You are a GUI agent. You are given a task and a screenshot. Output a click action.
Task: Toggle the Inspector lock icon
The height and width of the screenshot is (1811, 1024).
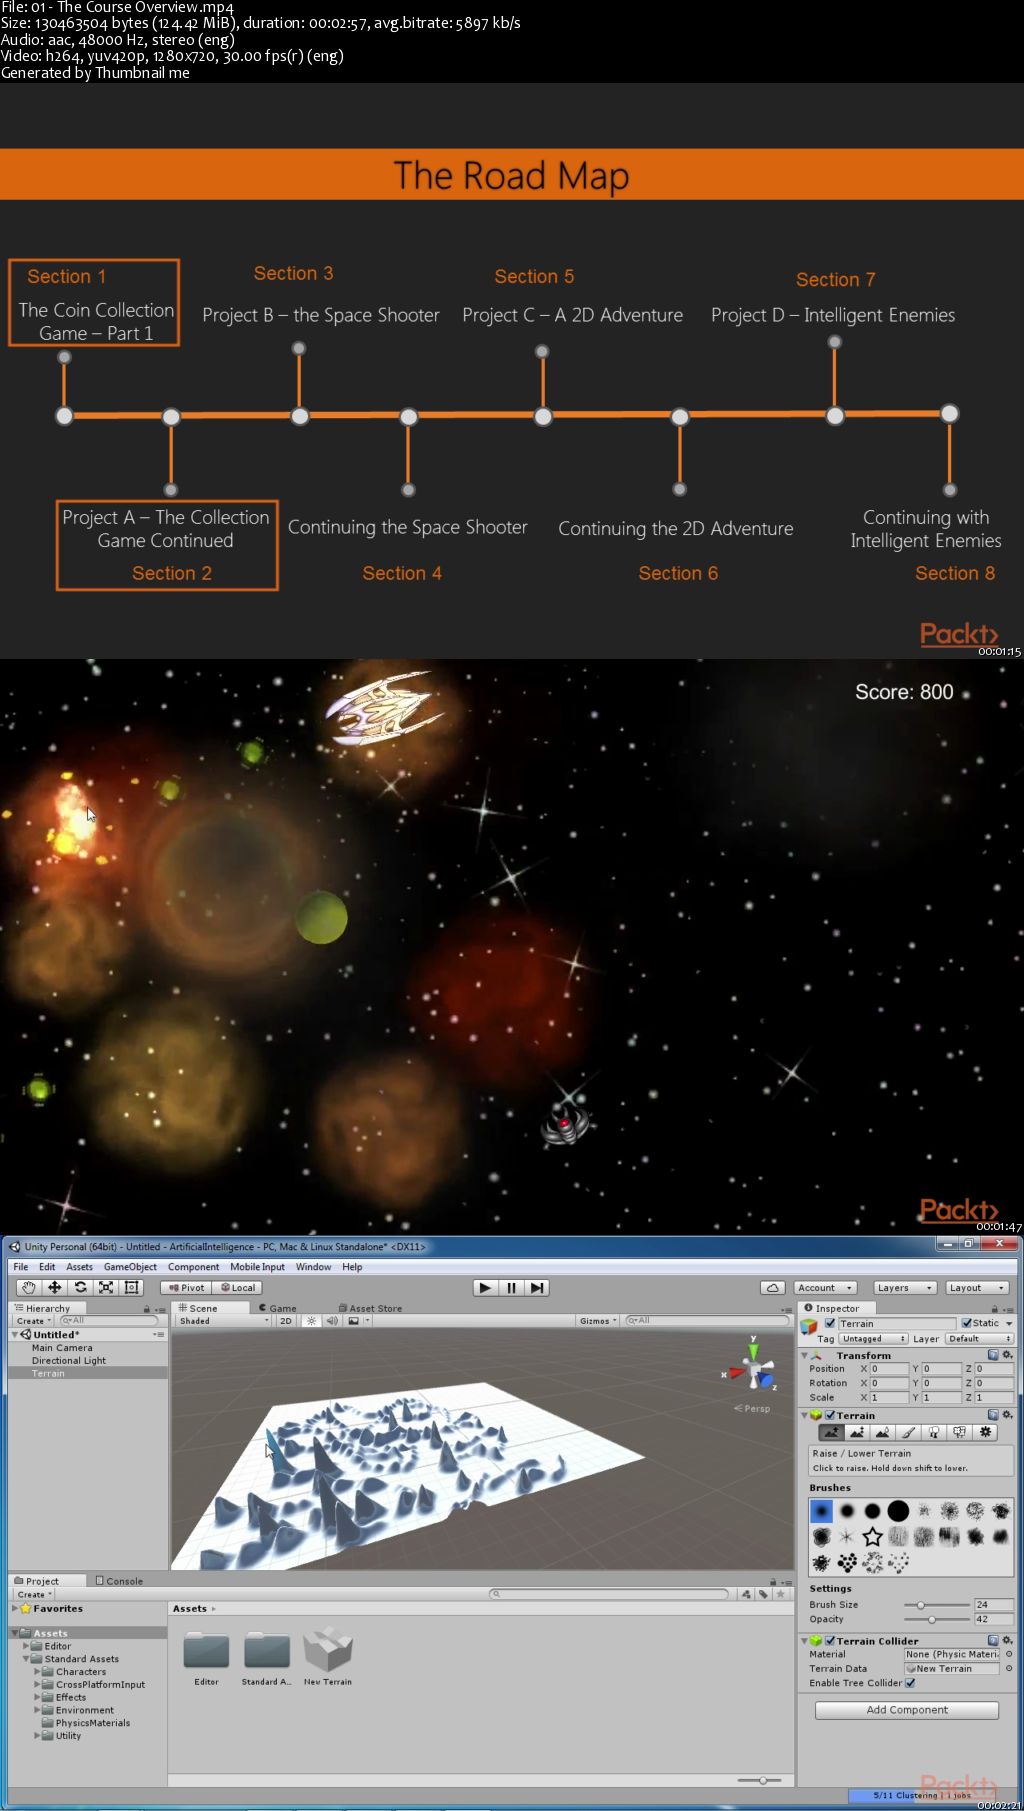tap(995, 1308)
